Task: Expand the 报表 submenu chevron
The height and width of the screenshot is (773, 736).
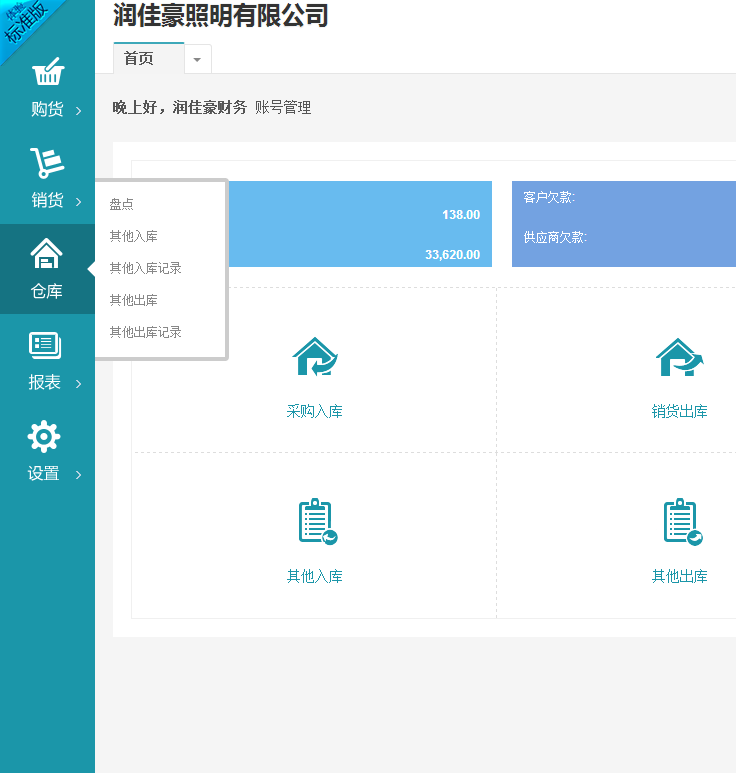Action: click(78, 384)
